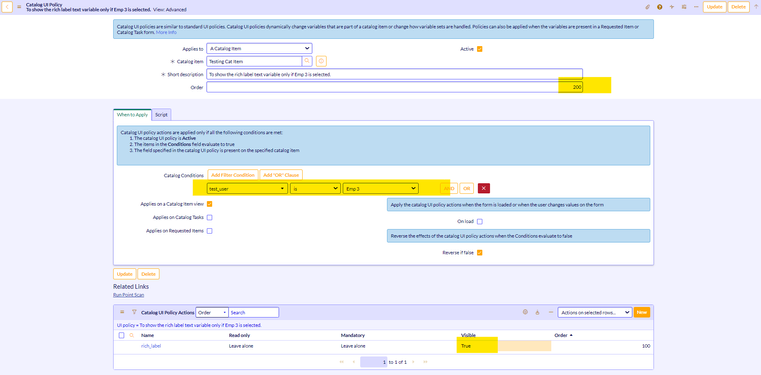Image resolution: width=761 pixels, height=375 pixels.
Task: Click the Catalog item text field
Action: (x=254, y=61)
